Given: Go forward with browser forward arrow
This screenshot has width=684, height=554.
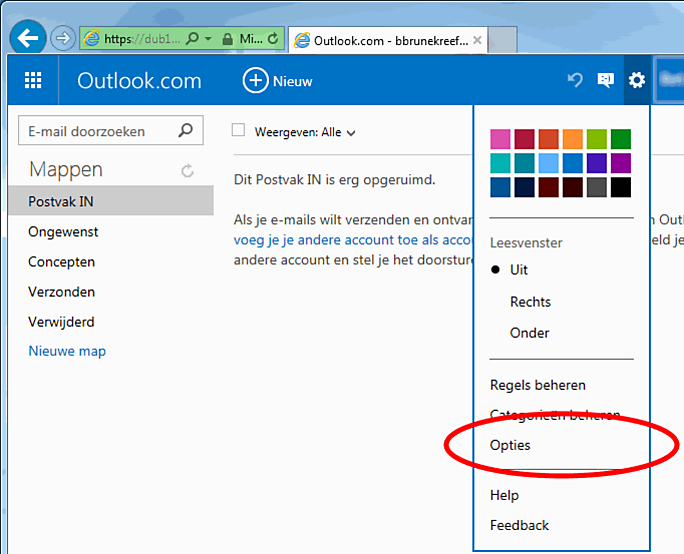Looking at the screenshot, I should 62,38.
